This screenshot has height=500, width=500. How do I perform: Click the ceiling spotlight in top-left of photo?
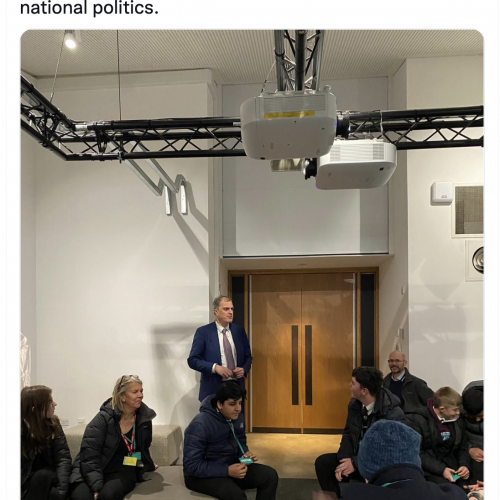pyautogui.click(x=70, y=39)
